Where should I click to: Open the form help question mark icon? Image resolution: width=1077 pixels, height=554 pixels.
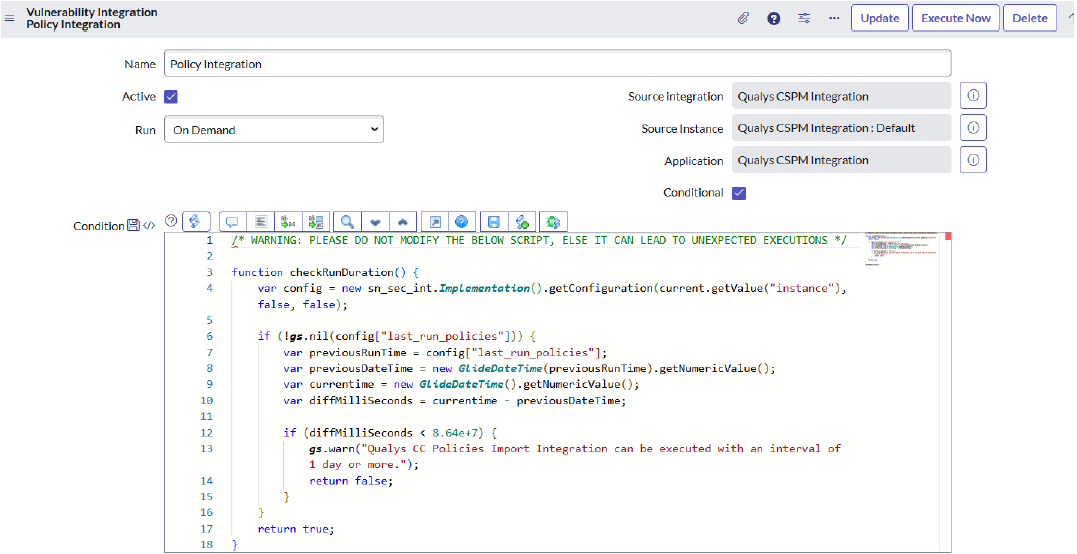click(773, 18)
